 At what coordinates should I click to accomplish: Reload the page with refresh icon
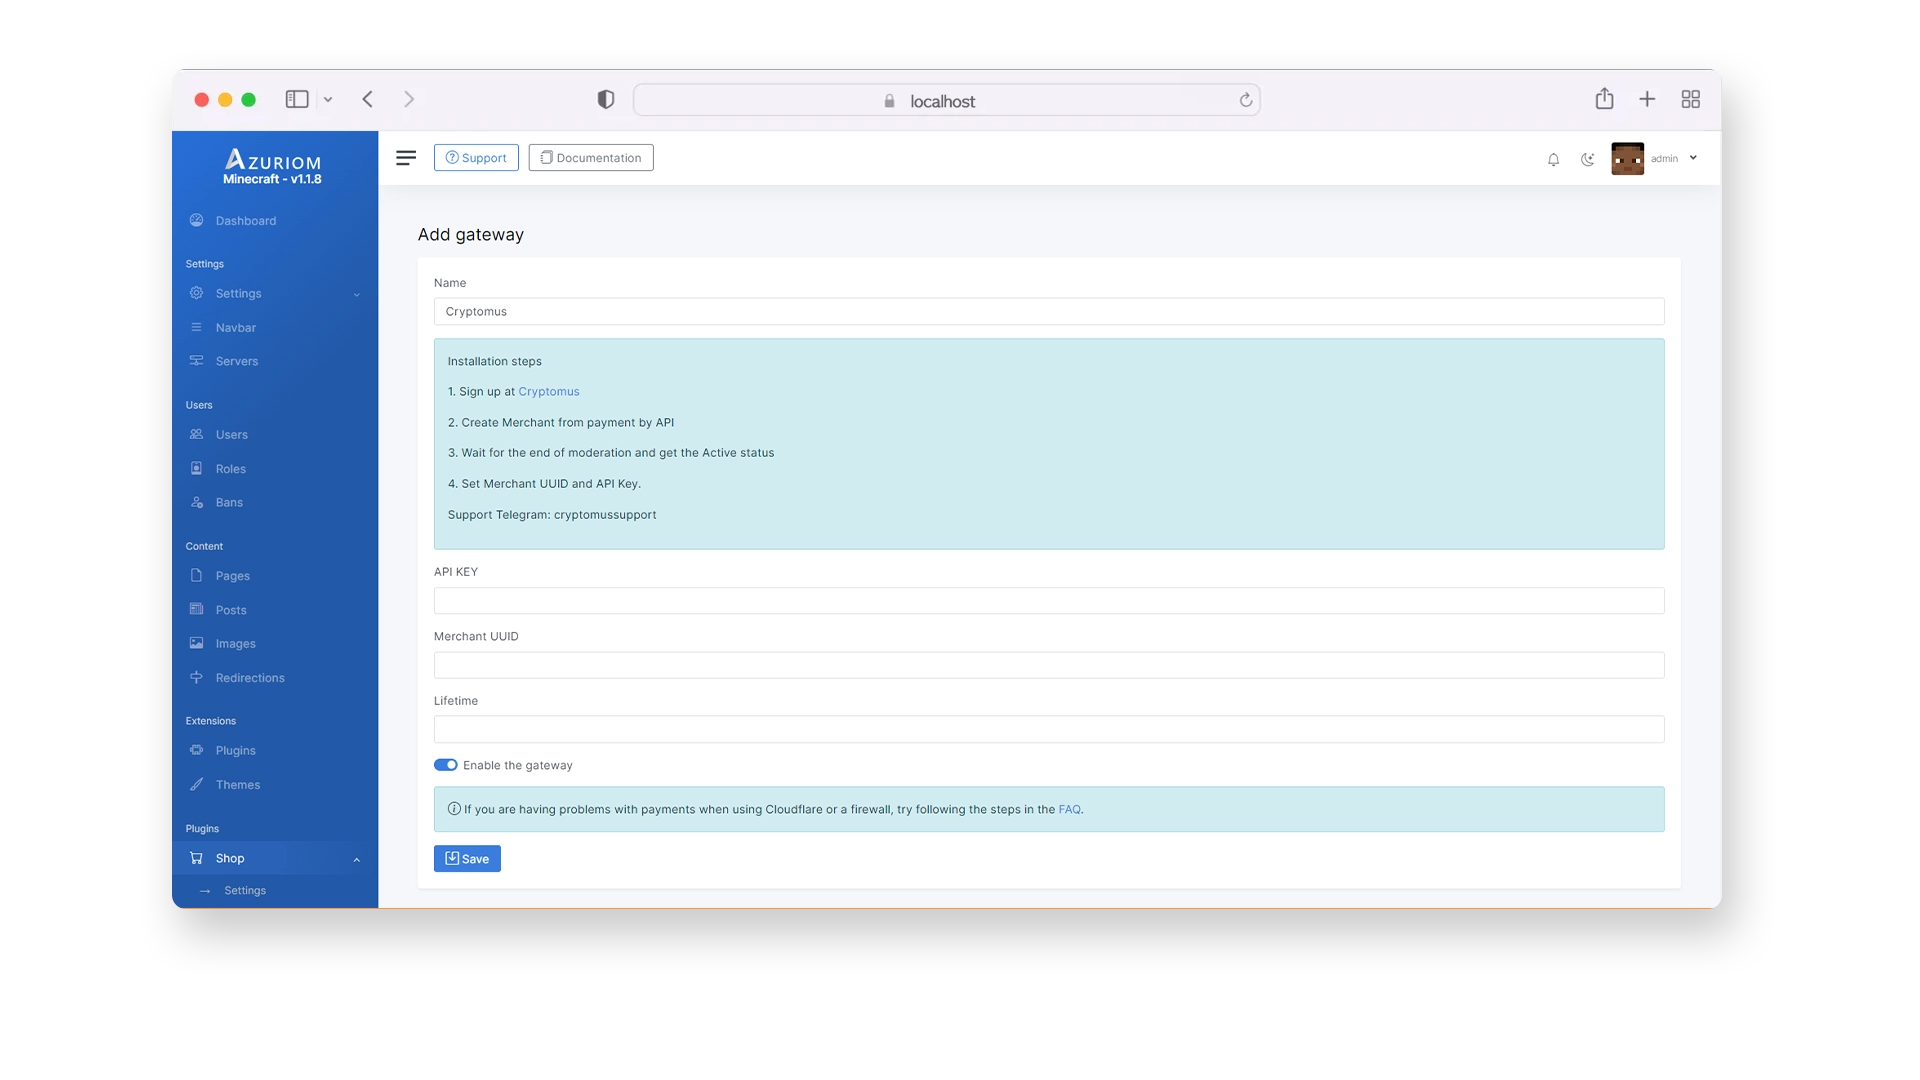pos(1245,100)
